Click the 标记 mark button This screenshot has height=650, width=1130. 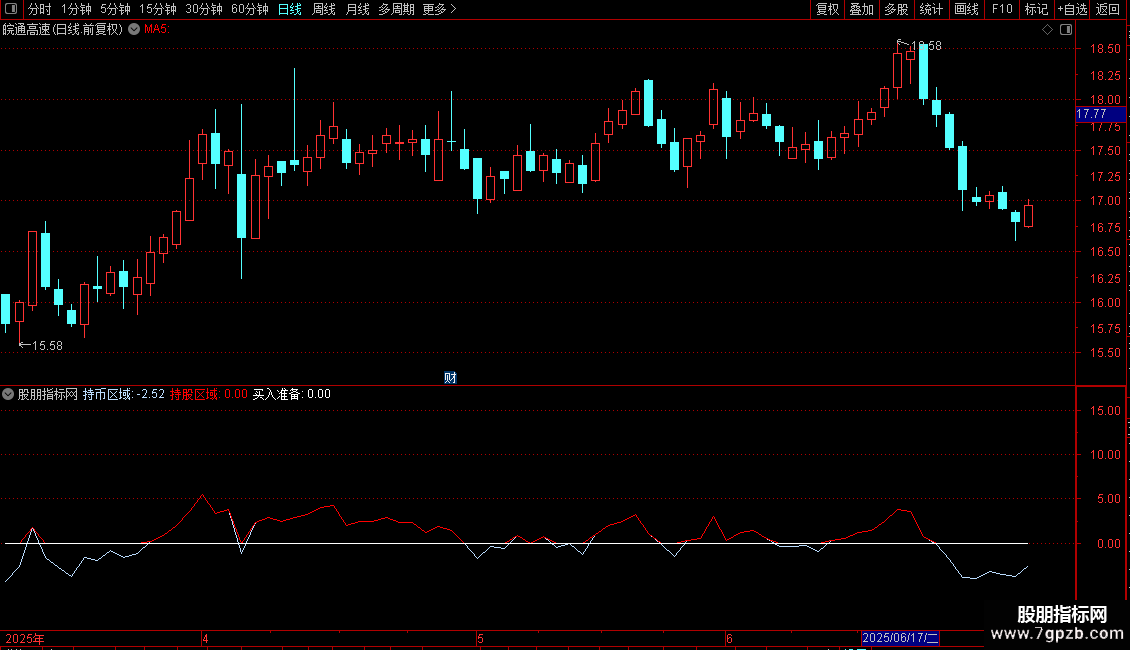click(1036, 9)
